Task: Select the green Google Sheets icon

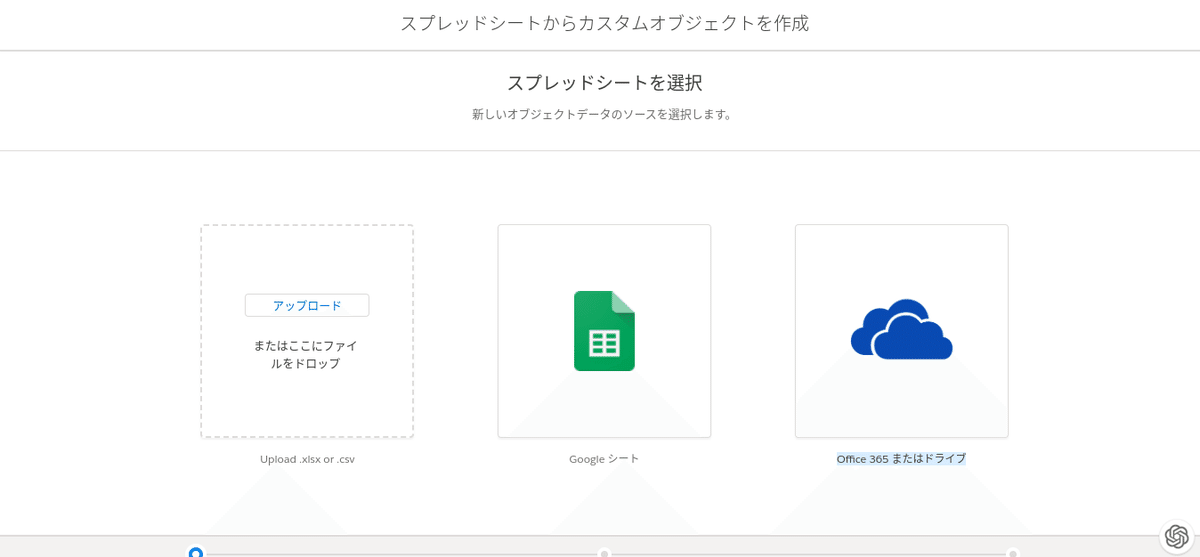Action: (x=604, y=331)
